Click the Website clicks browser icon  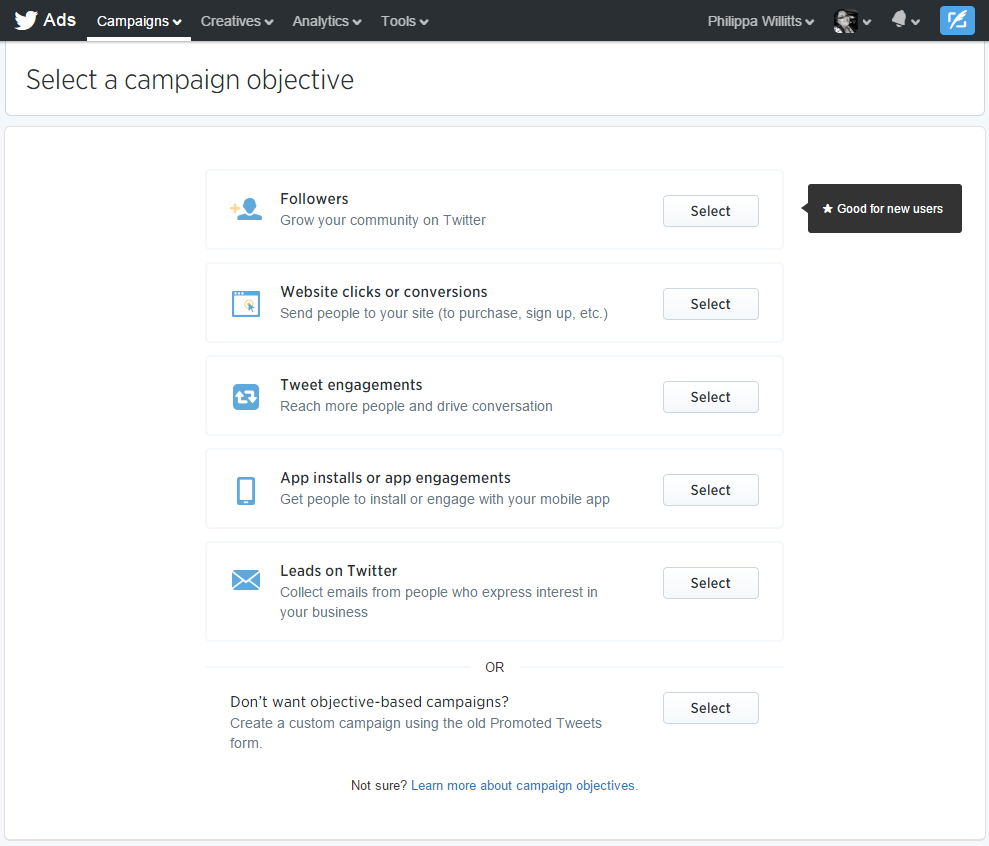click(x=246, y=303)
